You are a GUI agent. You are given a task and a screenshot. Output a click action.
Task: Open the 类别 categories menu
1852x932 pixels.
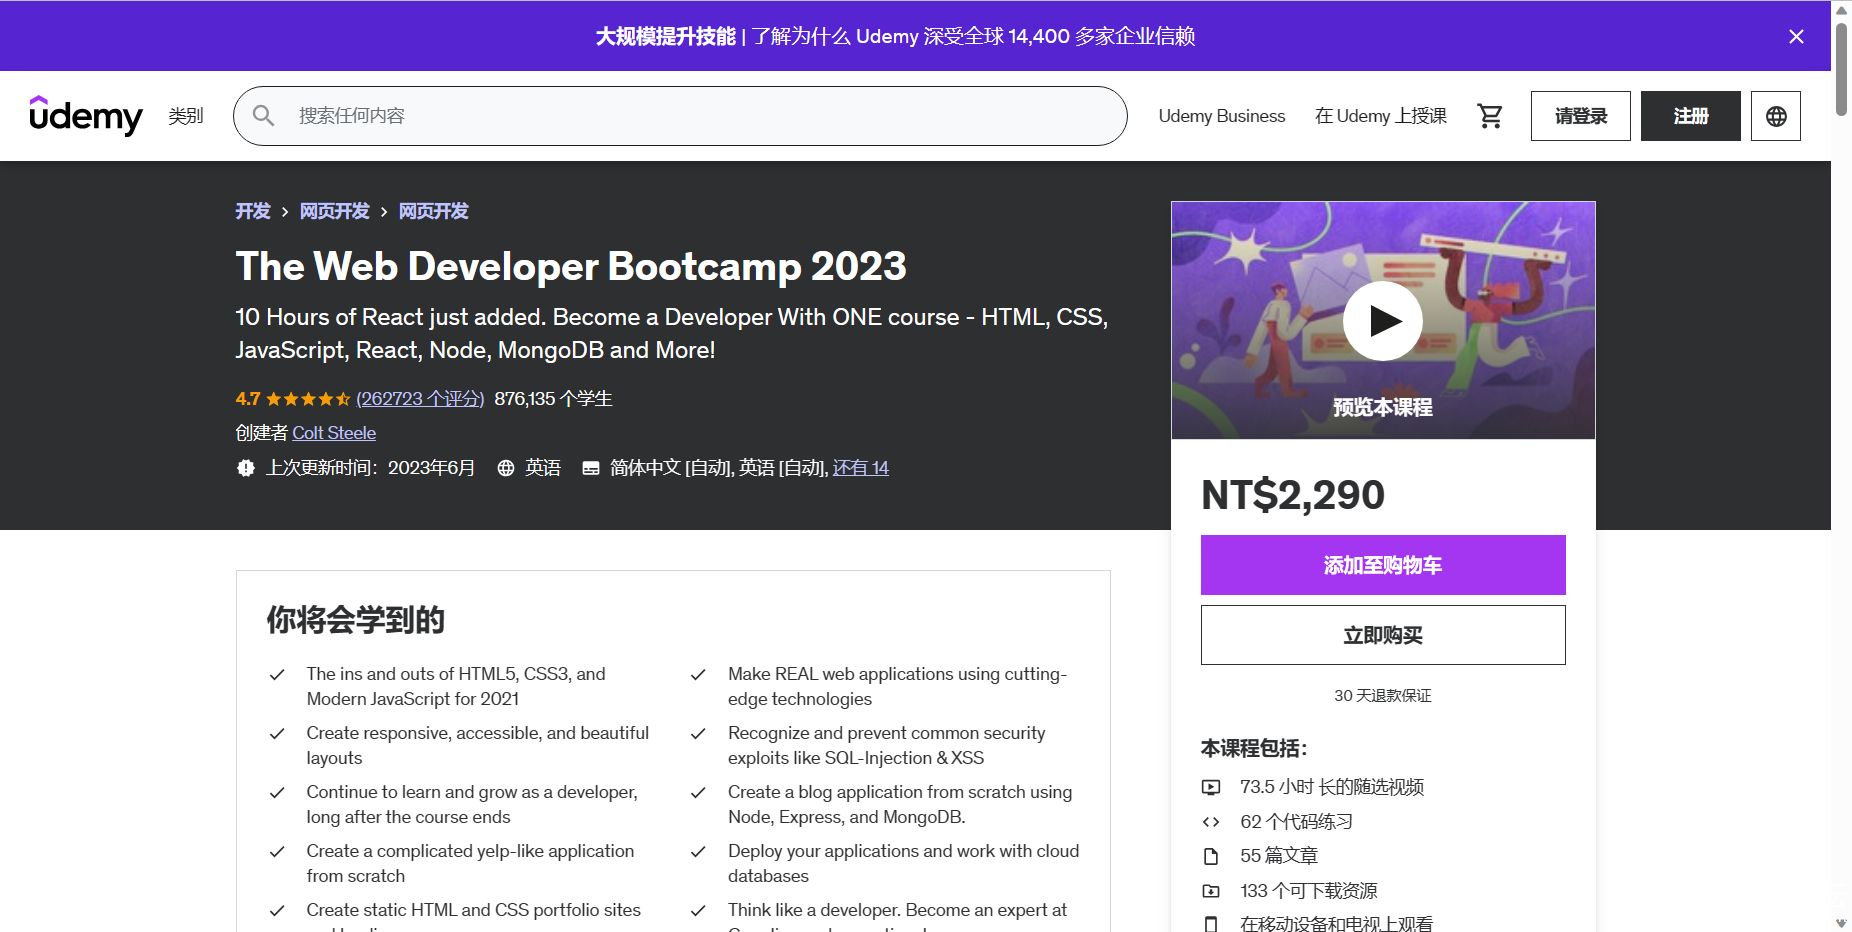(x=186, y=116)
